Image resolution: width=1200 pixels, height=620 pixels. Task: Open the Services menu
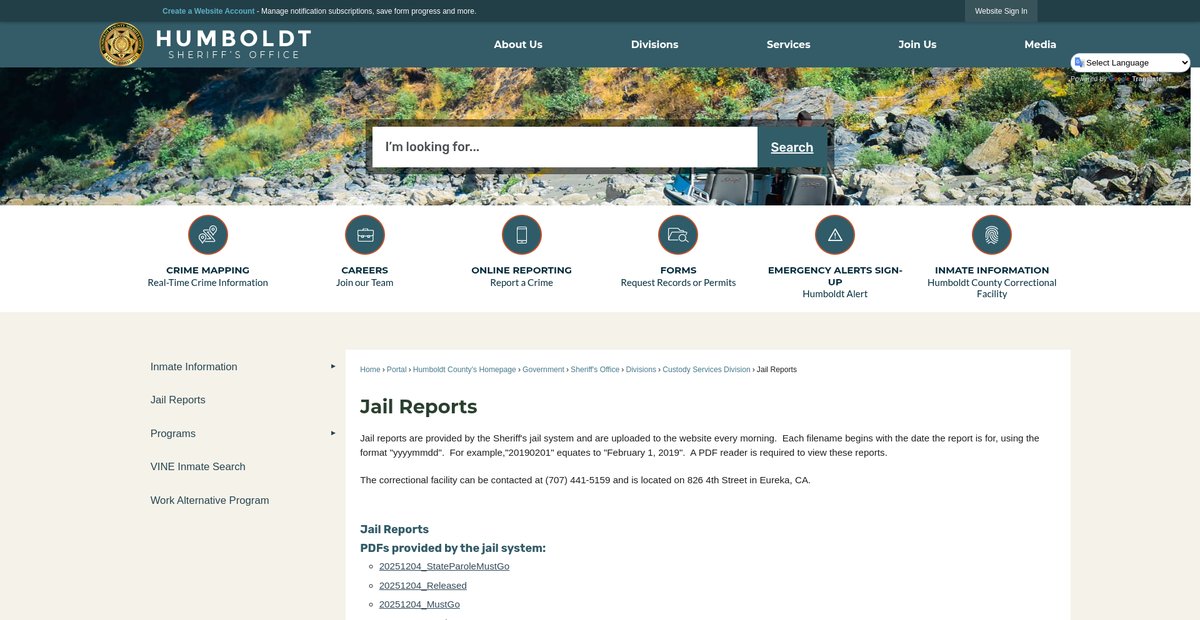(789, 44)
